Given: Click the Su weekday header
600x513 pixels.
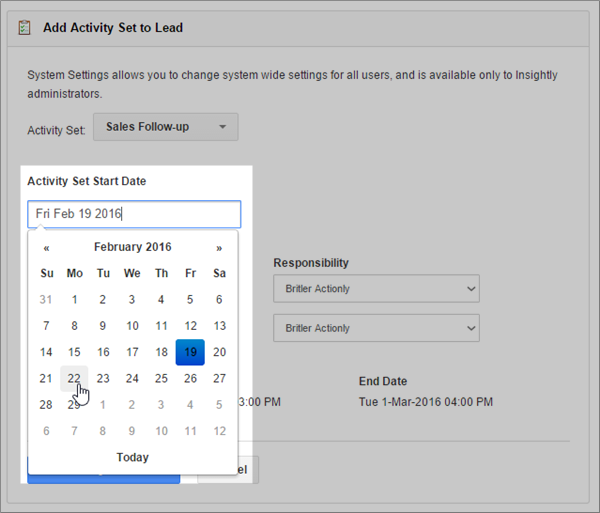Looking at the screenshot, I should tap(47, 273).
